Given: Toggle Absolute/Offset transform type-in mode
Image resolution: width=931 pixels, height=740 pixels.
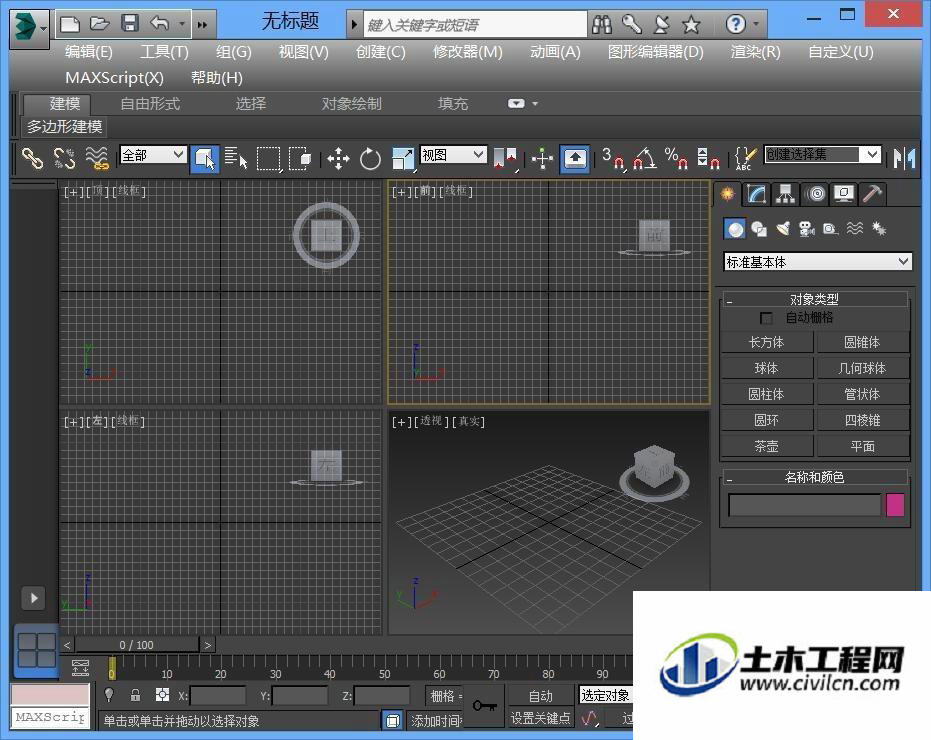Looking at the screenshot, I should 162,695.
